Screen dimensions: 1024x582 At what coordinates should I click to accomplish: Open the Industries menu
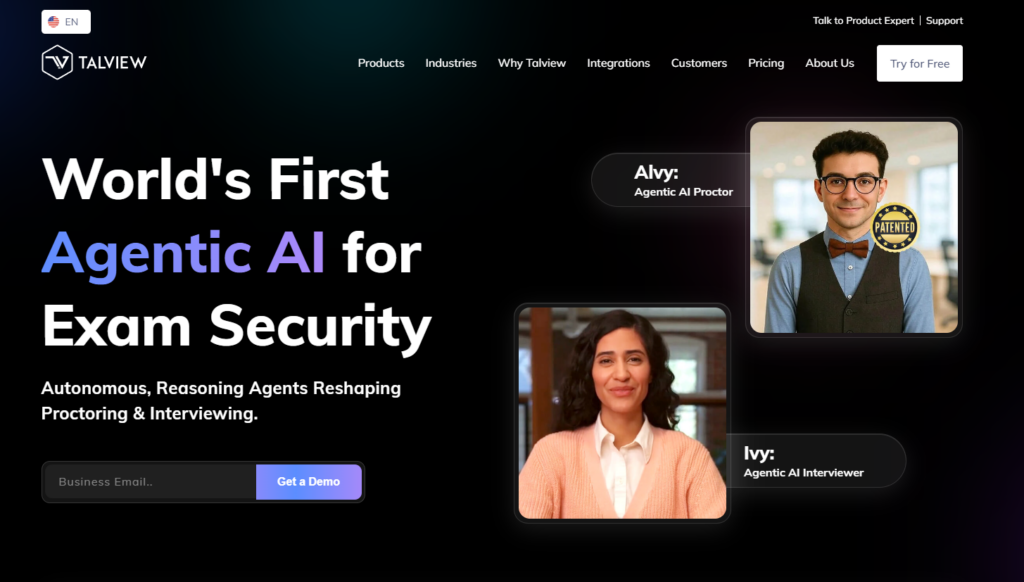pos(451,63)
